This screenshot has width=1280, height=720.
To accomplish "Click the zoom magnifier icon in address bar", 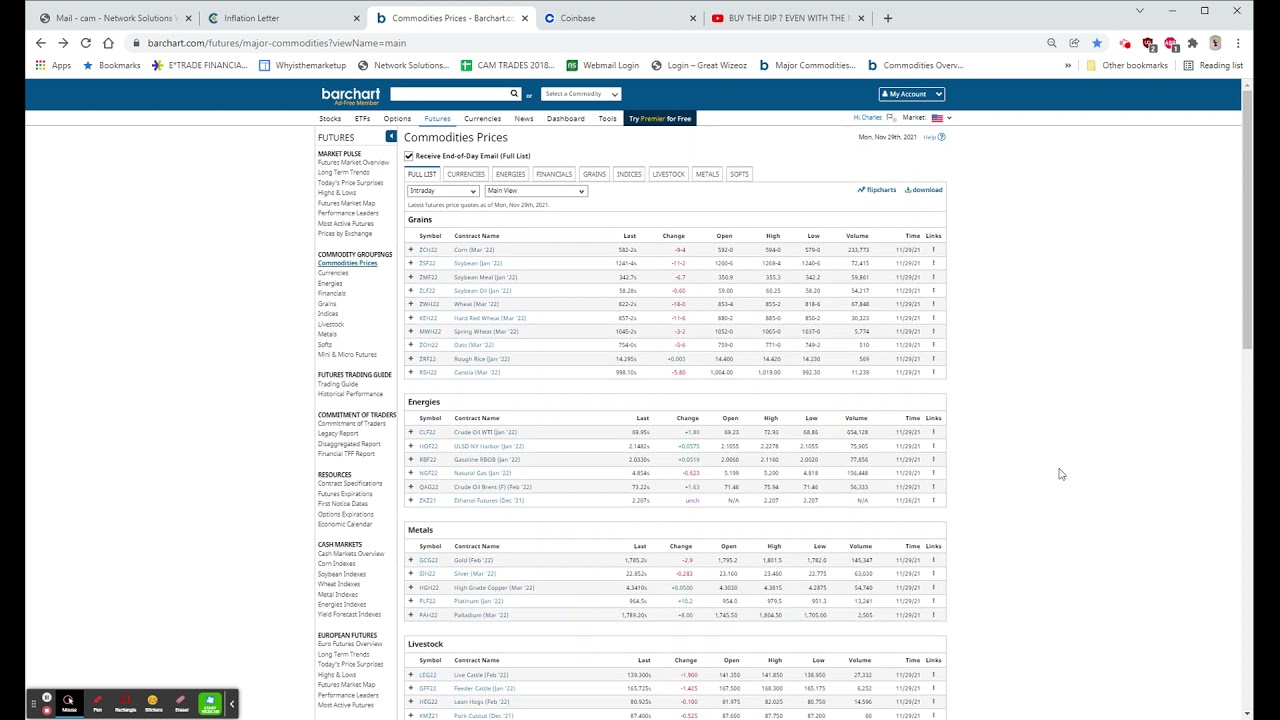I will tap(1052, 43).
